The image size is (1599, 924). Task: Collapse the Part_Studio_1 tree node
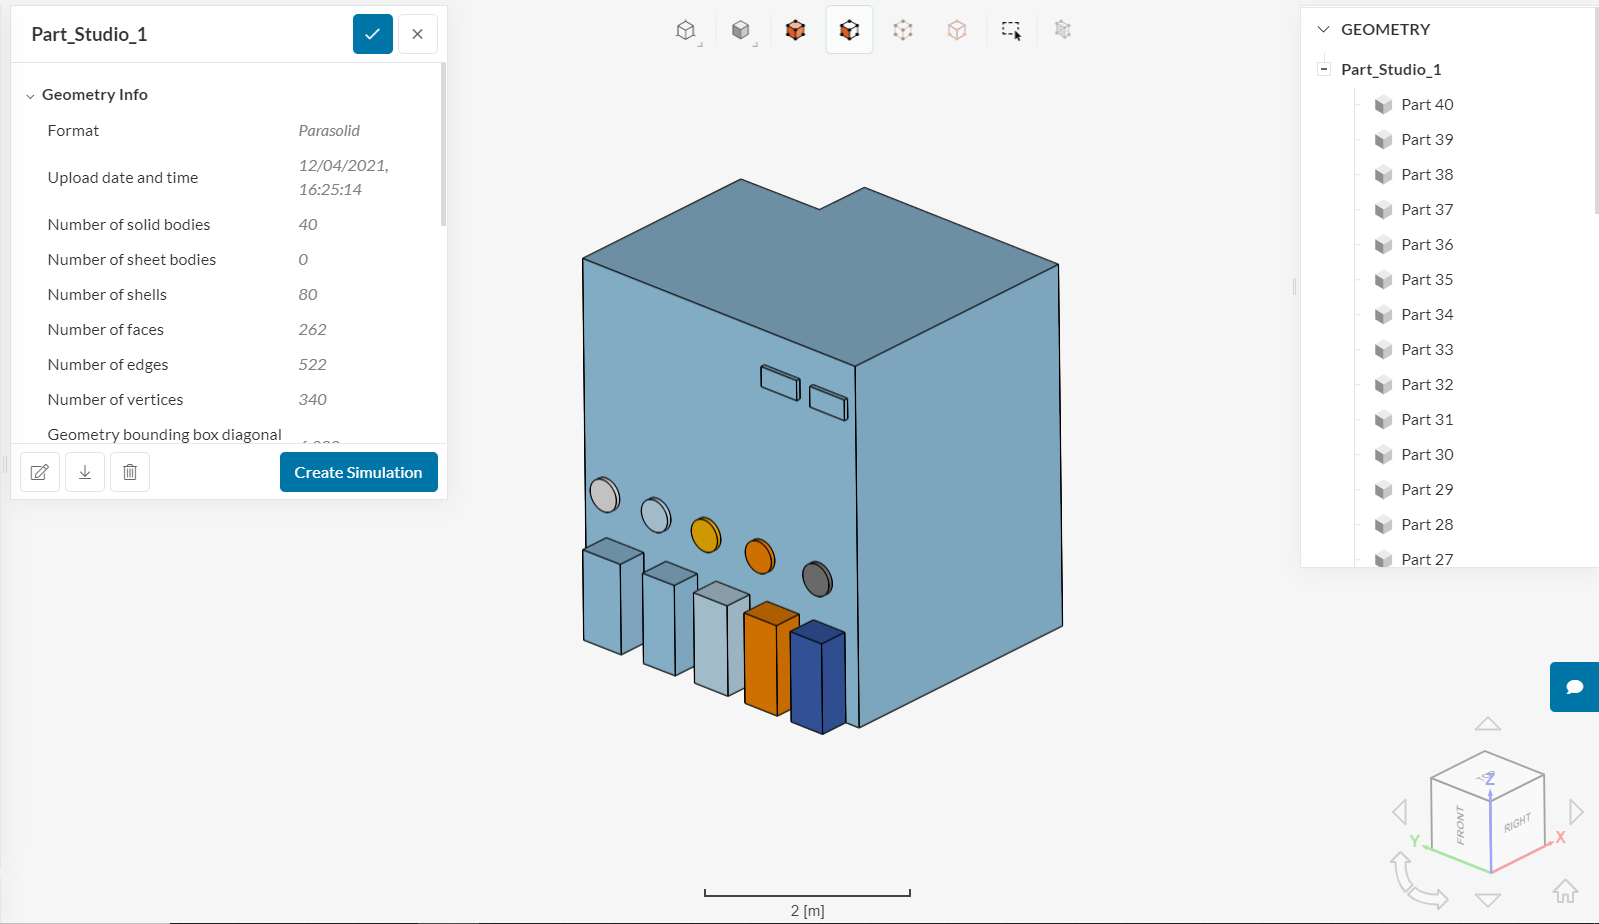pyautogui.click(x=1324, y=69)
